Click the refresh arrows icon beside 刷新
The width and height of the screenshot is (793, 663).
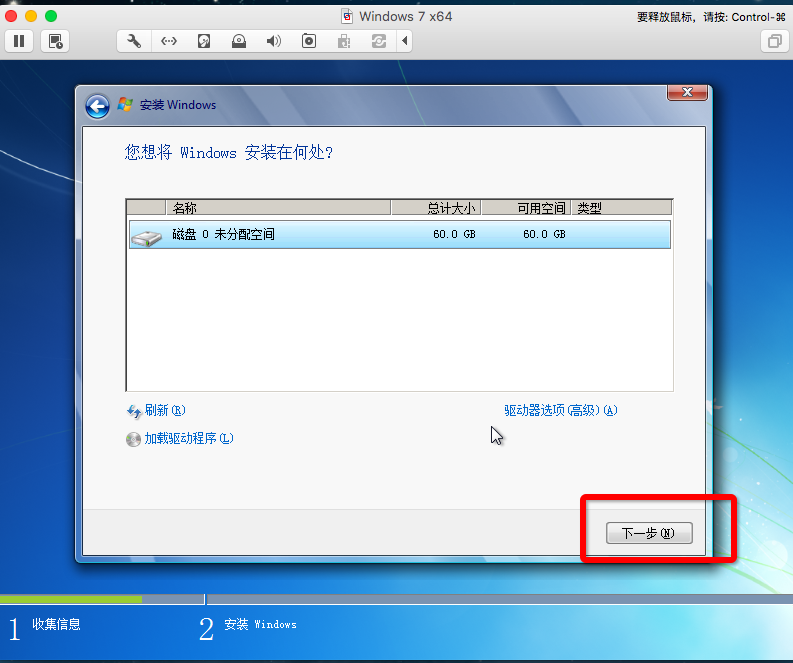pyautogui.click(x=134, y=411)
